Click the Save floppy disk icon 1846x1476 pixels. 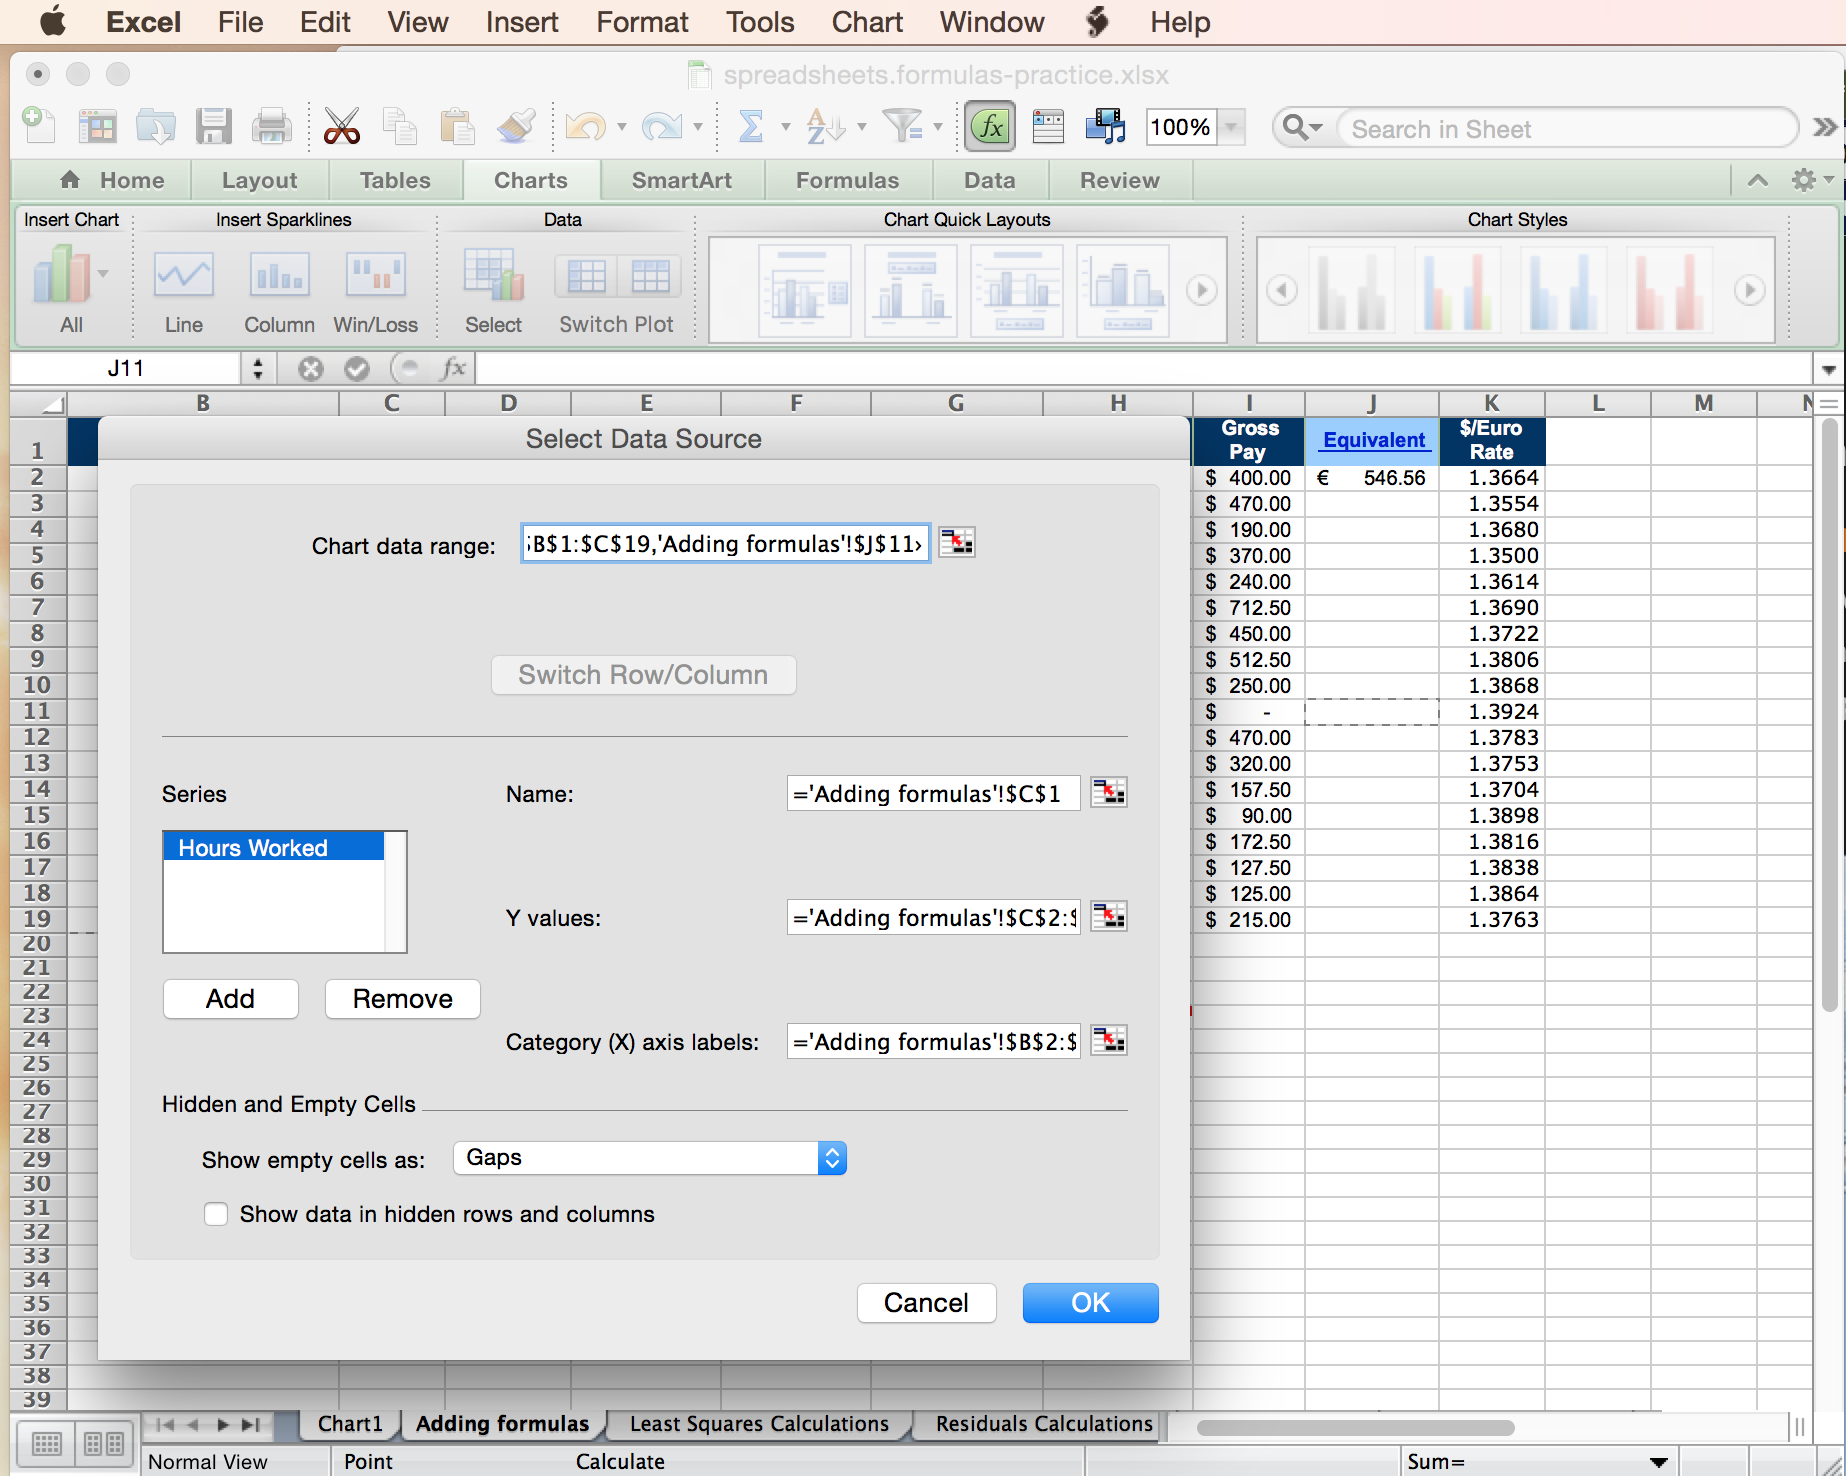coord(214,127)
